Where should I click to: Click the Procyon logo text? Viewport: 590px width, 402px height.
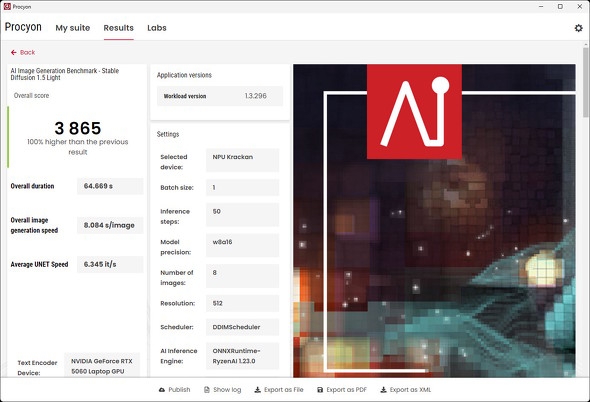point(23,27)
